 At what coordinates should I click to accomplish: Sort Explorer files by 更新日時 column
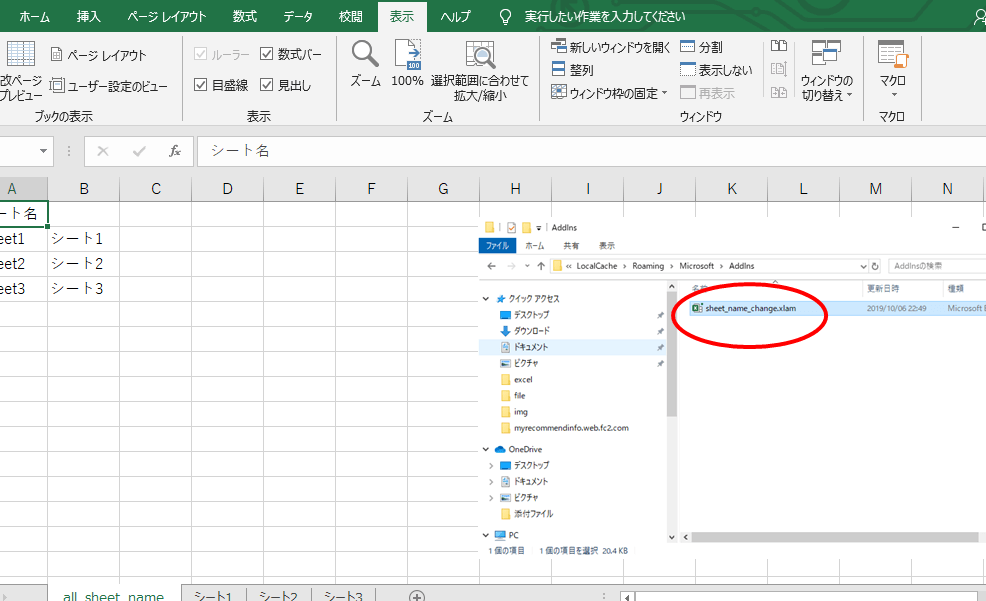coord(883,288)
